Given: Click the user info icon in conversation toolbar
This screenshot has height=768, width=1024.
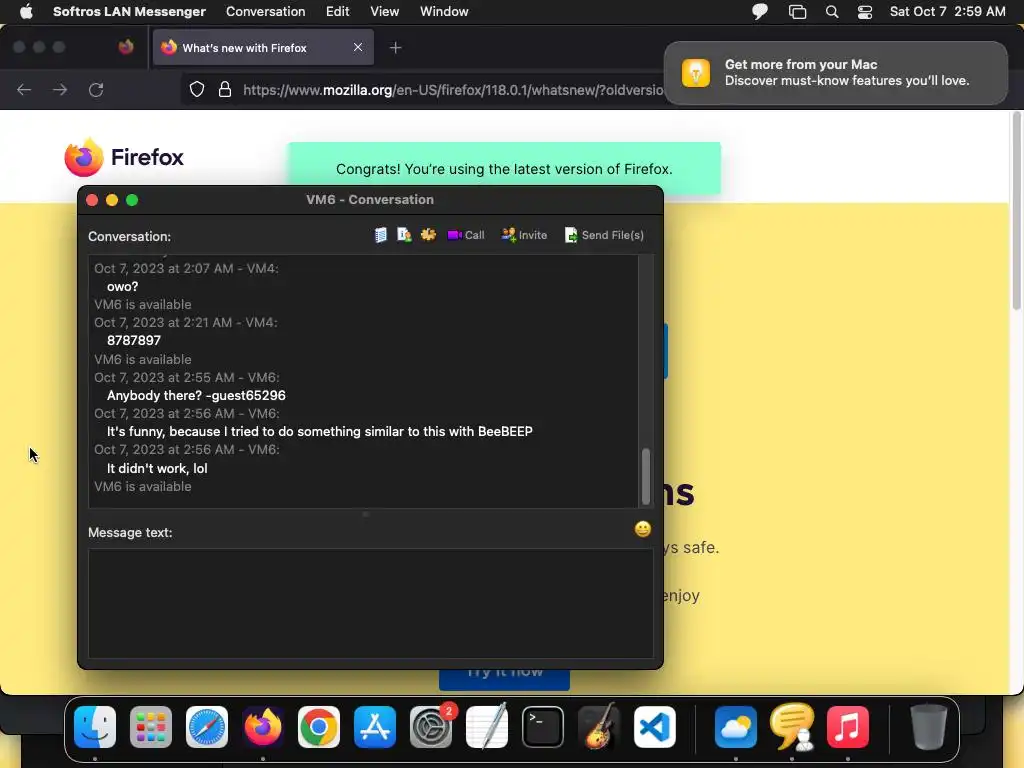Looking at the screenshot, I should [404, 235].
